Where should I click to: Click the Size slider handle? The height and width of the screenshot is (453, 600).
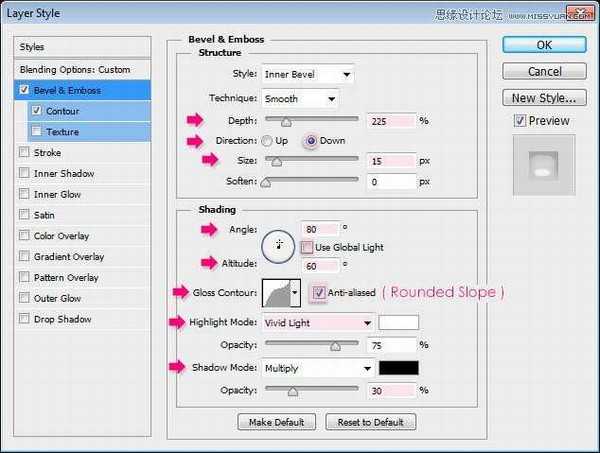coord(276,161)
